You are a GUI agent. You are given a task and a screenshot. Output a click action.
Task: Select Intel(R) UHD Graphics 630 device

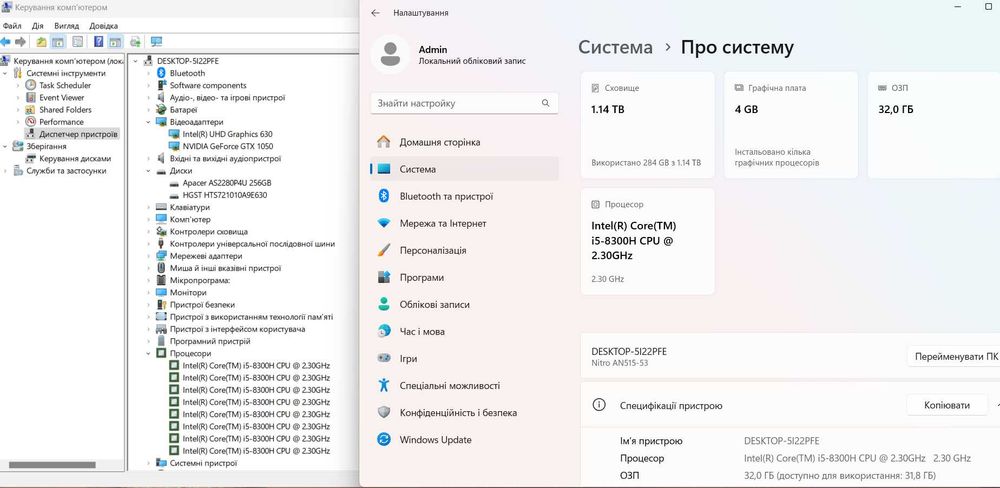(x=227, y=134)
